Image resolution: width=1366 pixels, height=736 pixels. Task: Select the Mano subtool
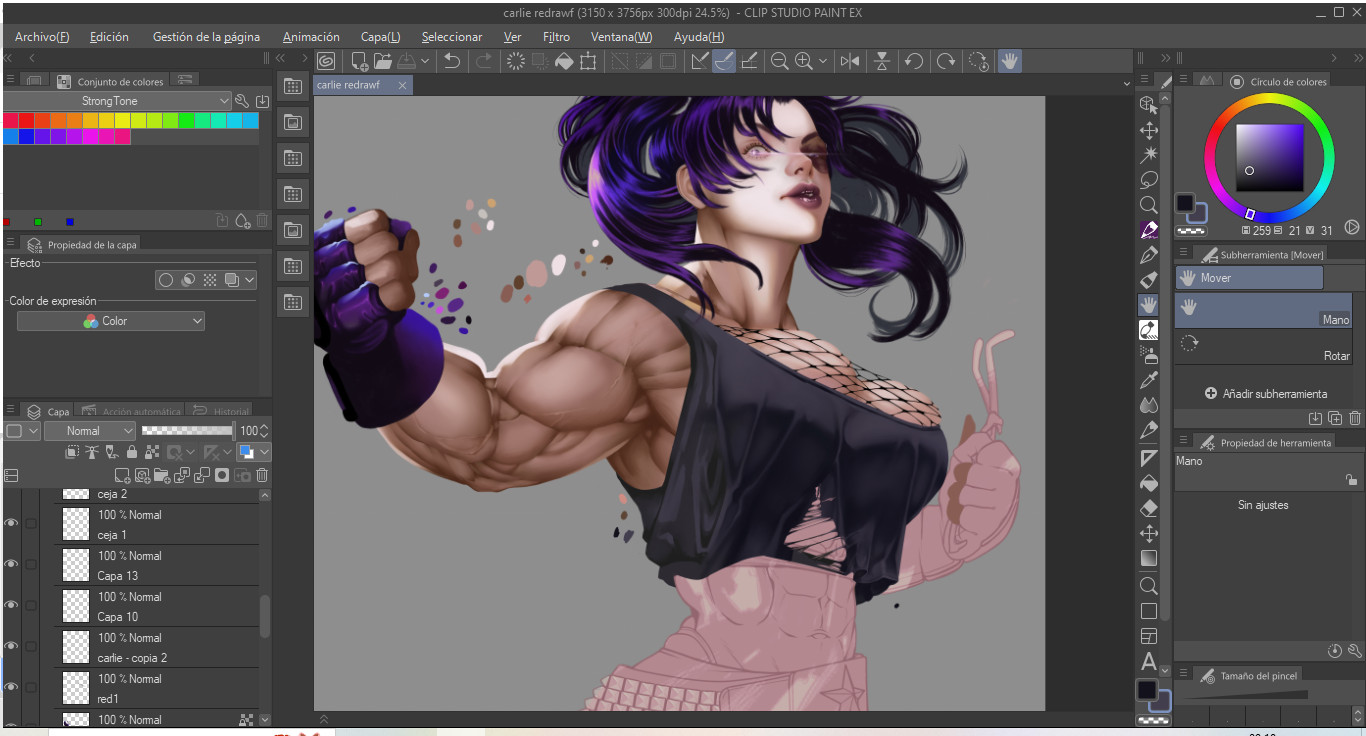pyautogui.click(x=1264, y=310)
